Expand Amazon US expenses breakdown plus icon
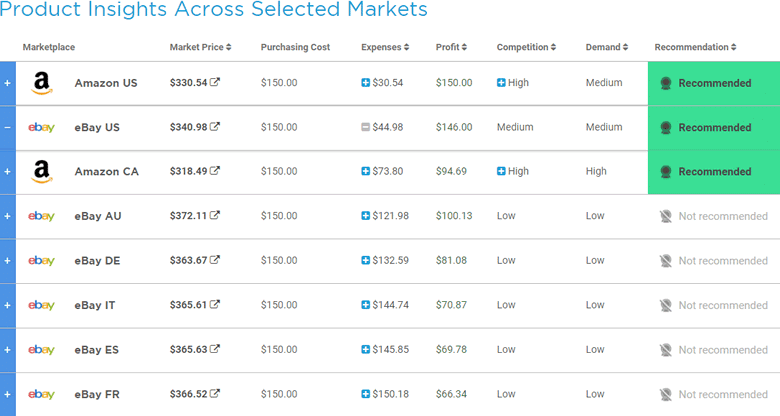This screenshot has width=780, height=416. 366,83
